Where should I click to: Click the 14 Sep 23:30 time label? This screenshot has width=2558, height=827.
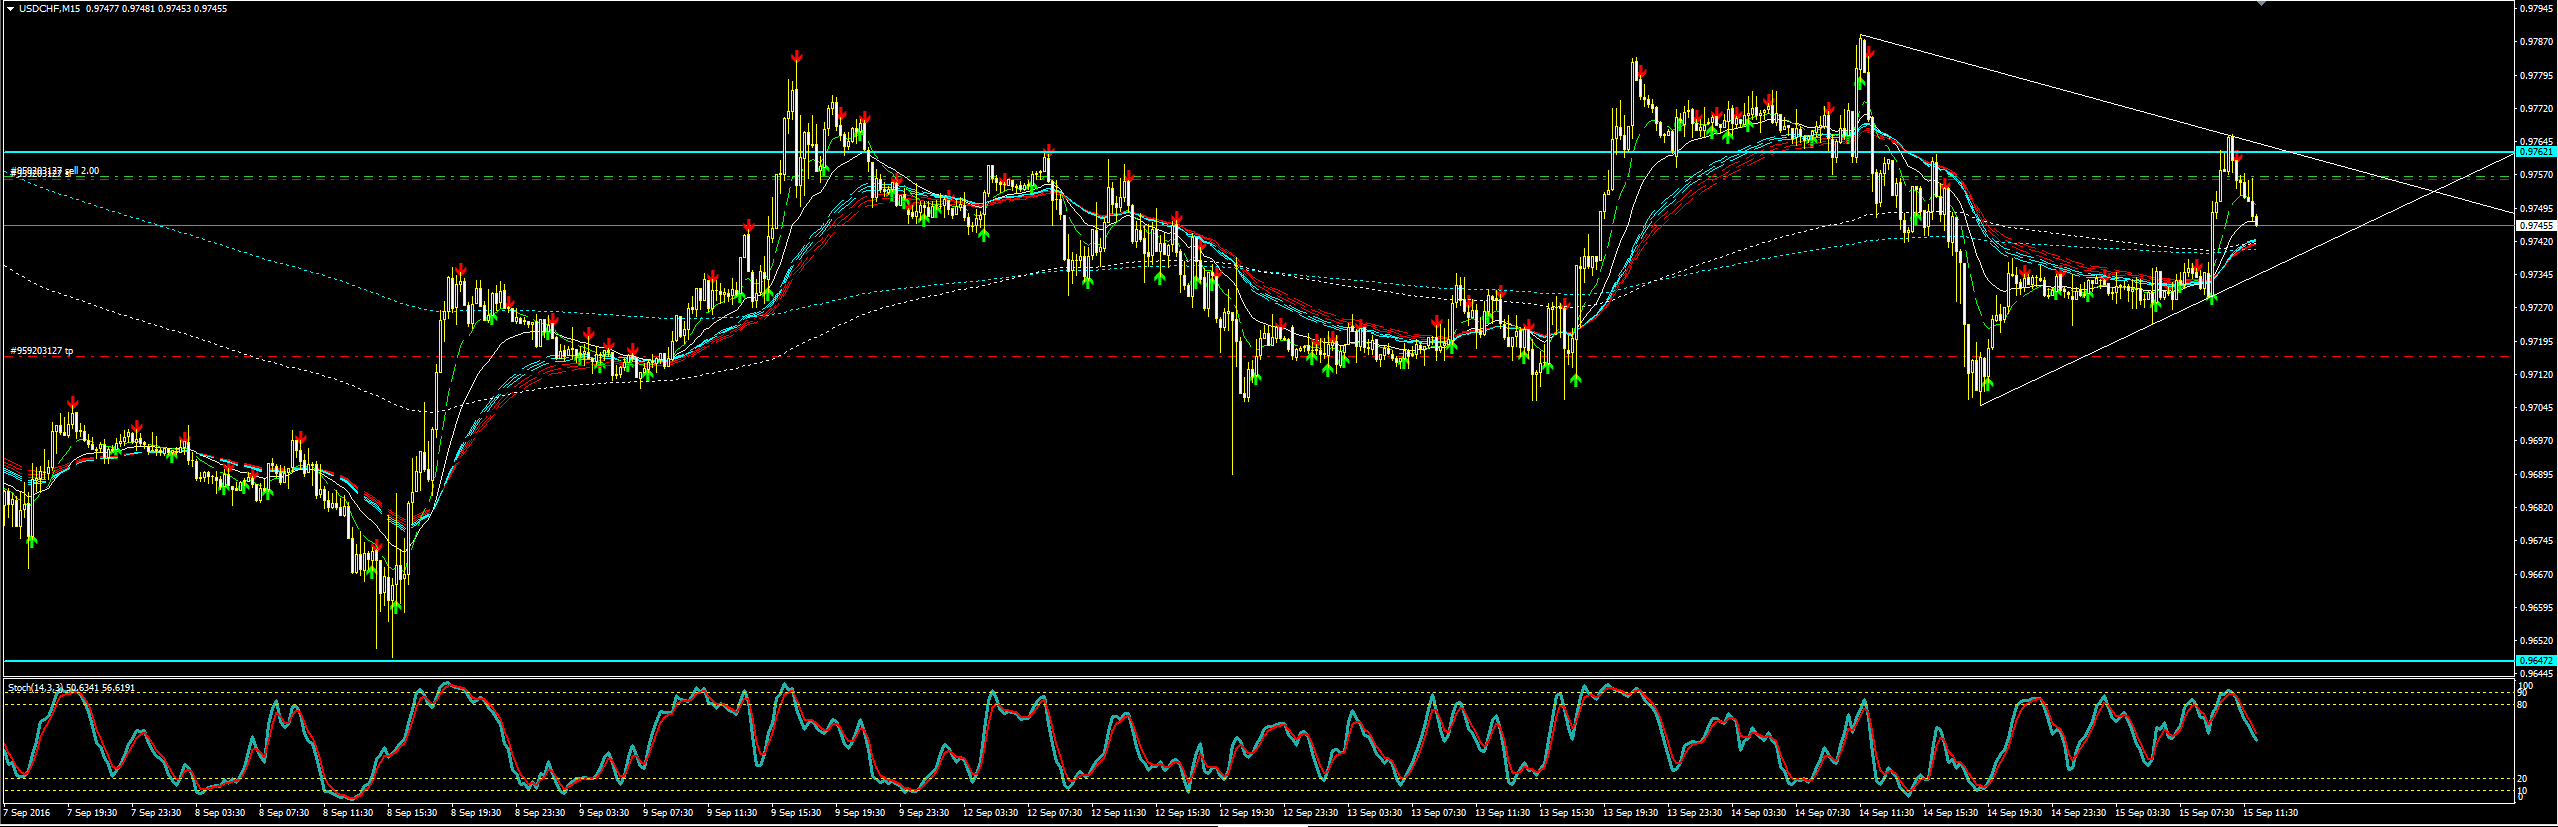pos(2078,813)
